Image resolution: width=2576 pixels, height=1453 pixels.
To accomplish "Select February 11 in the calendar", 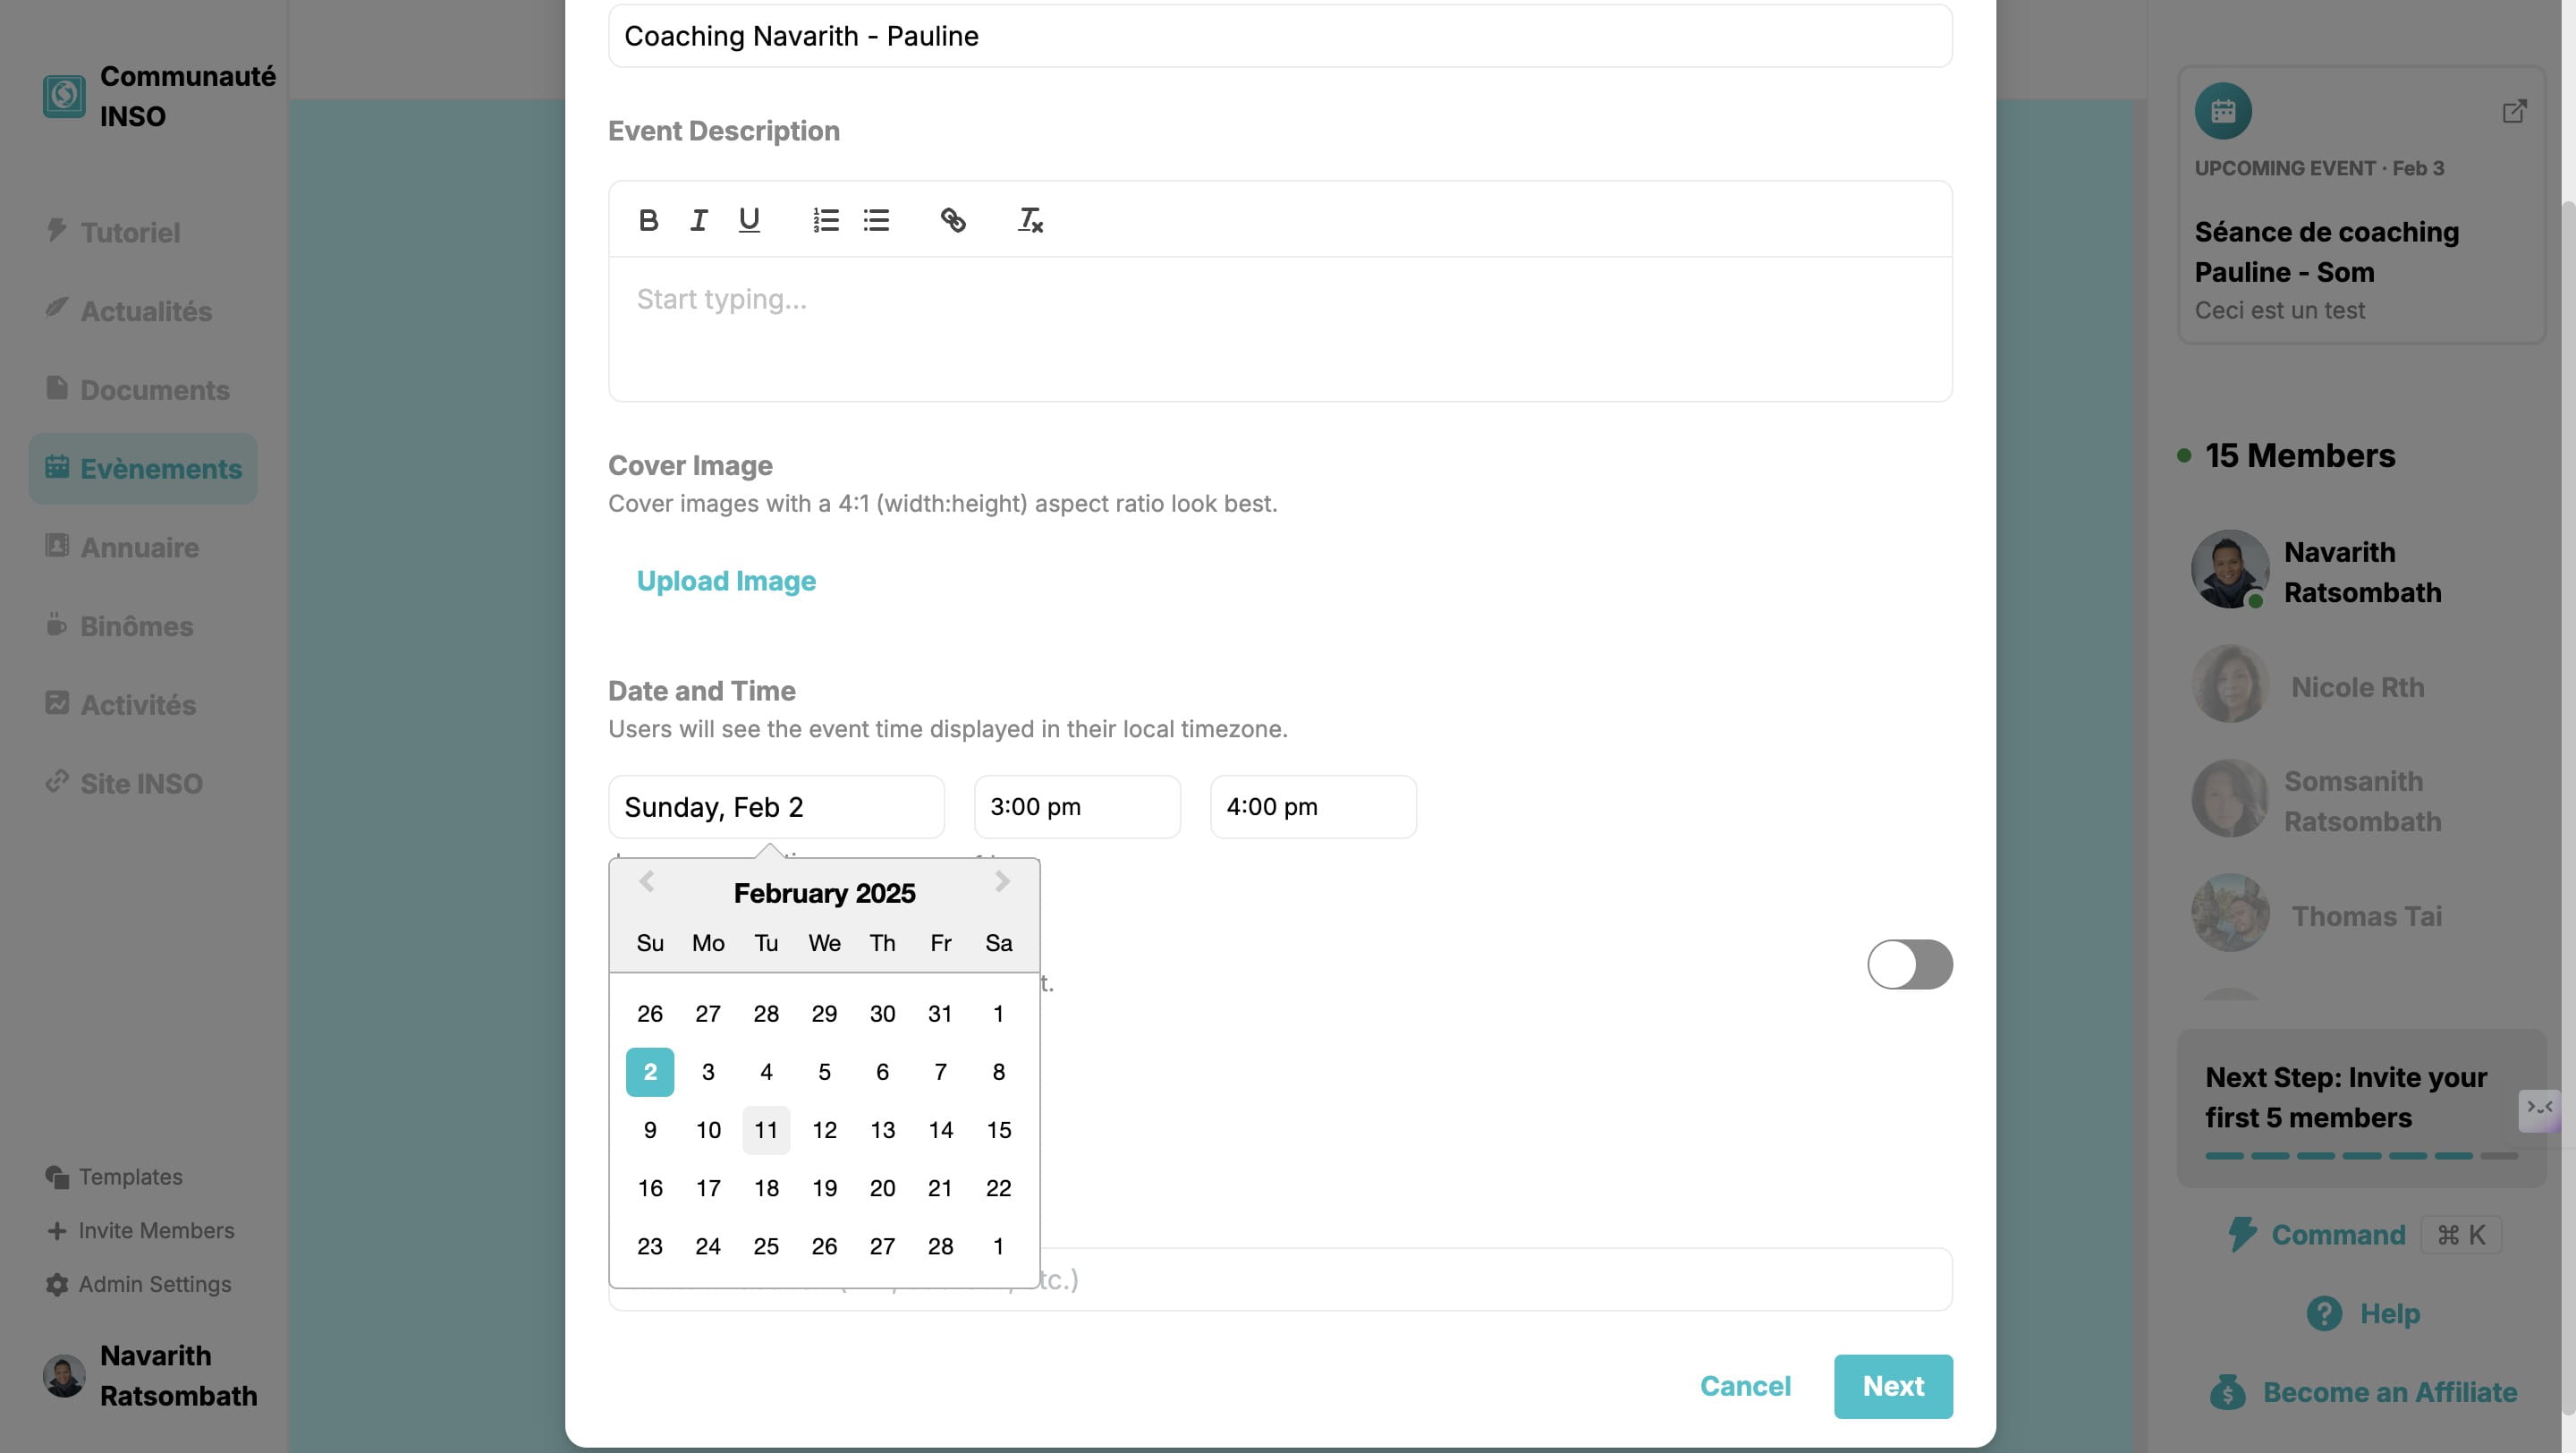I will coord(766,1130).
